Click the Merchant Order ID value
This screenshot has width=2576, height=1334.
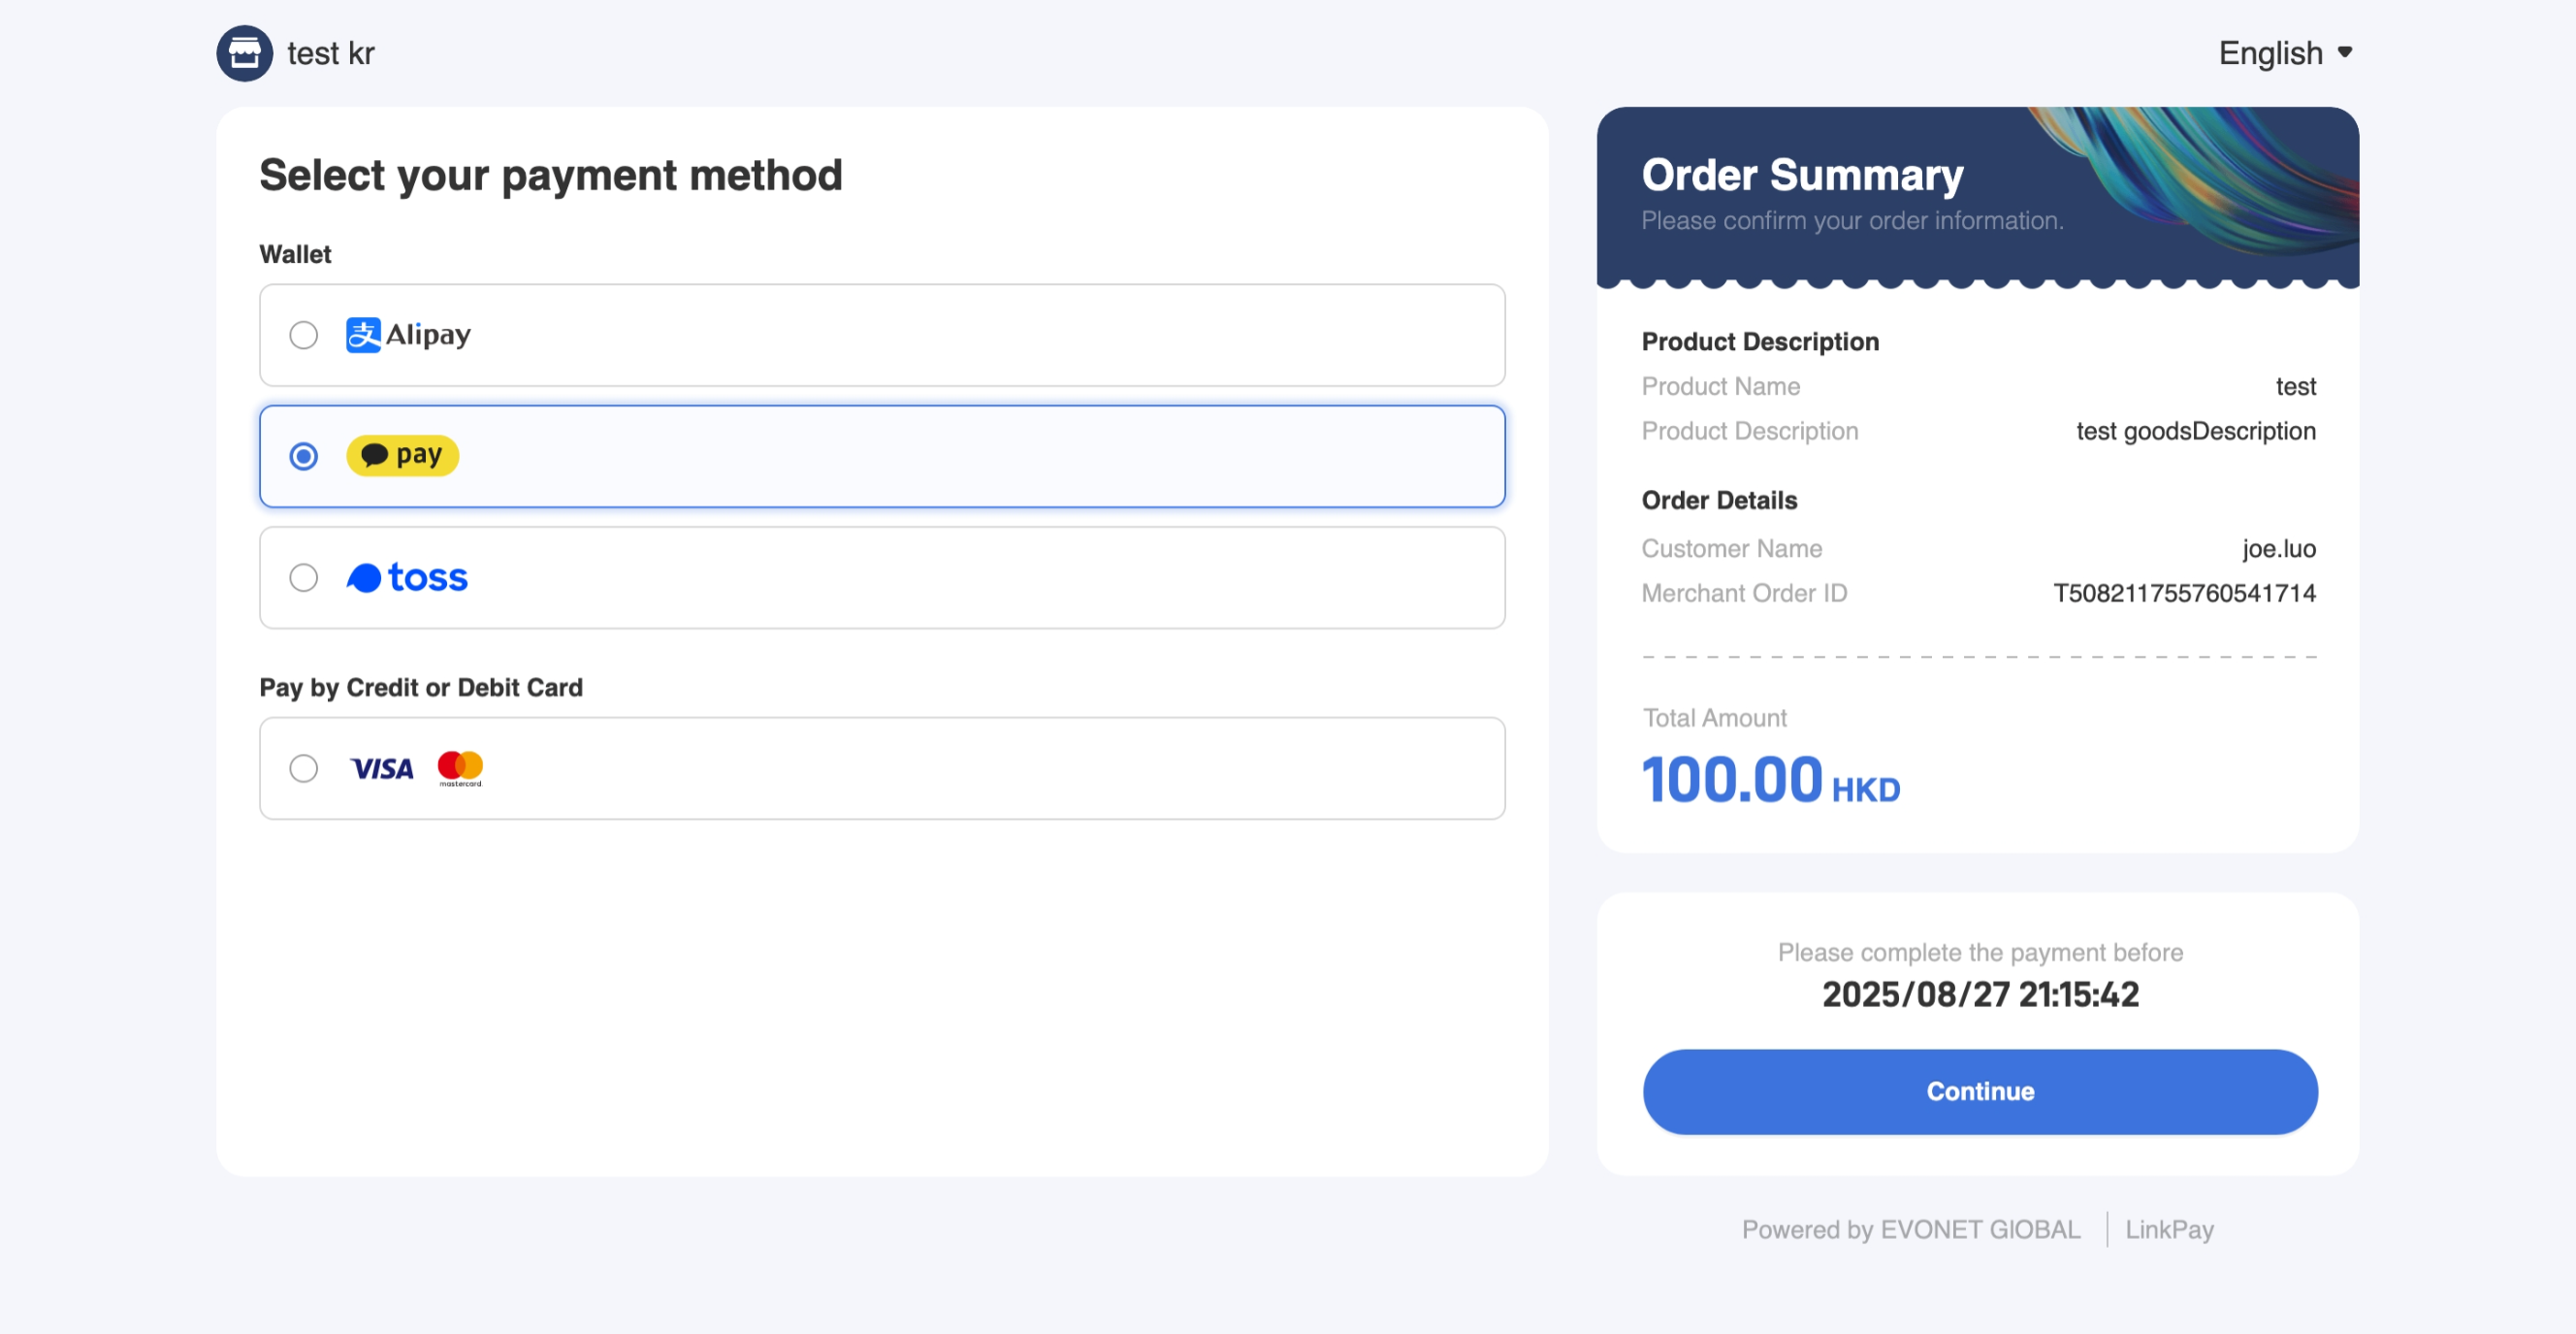2184,594
